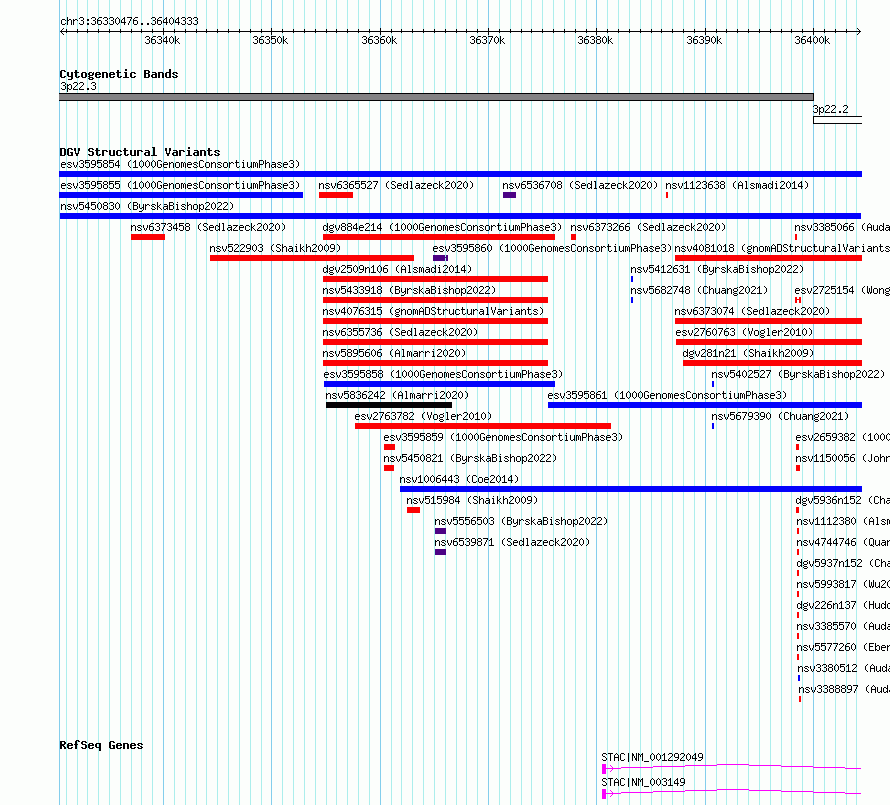Click nsv5836242 (Almarri2020) label
The height and width of the screenshot is (805, 890).
click(397, 396)
